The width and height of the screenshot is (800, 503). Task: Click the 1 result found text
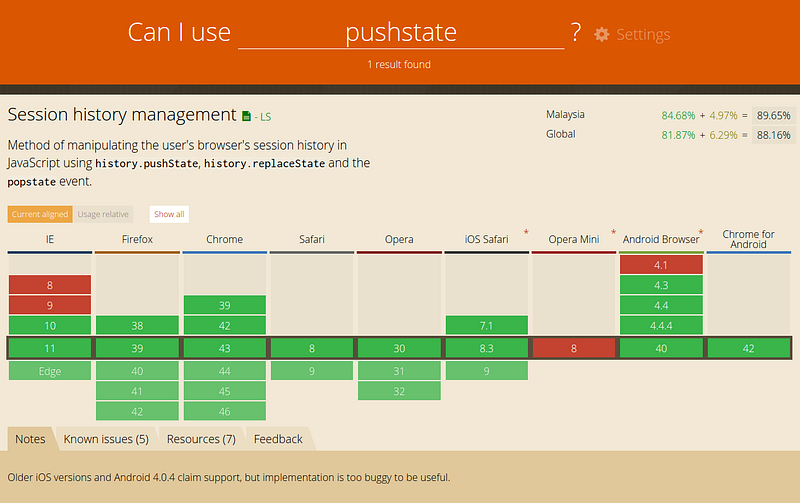(399, 65)
